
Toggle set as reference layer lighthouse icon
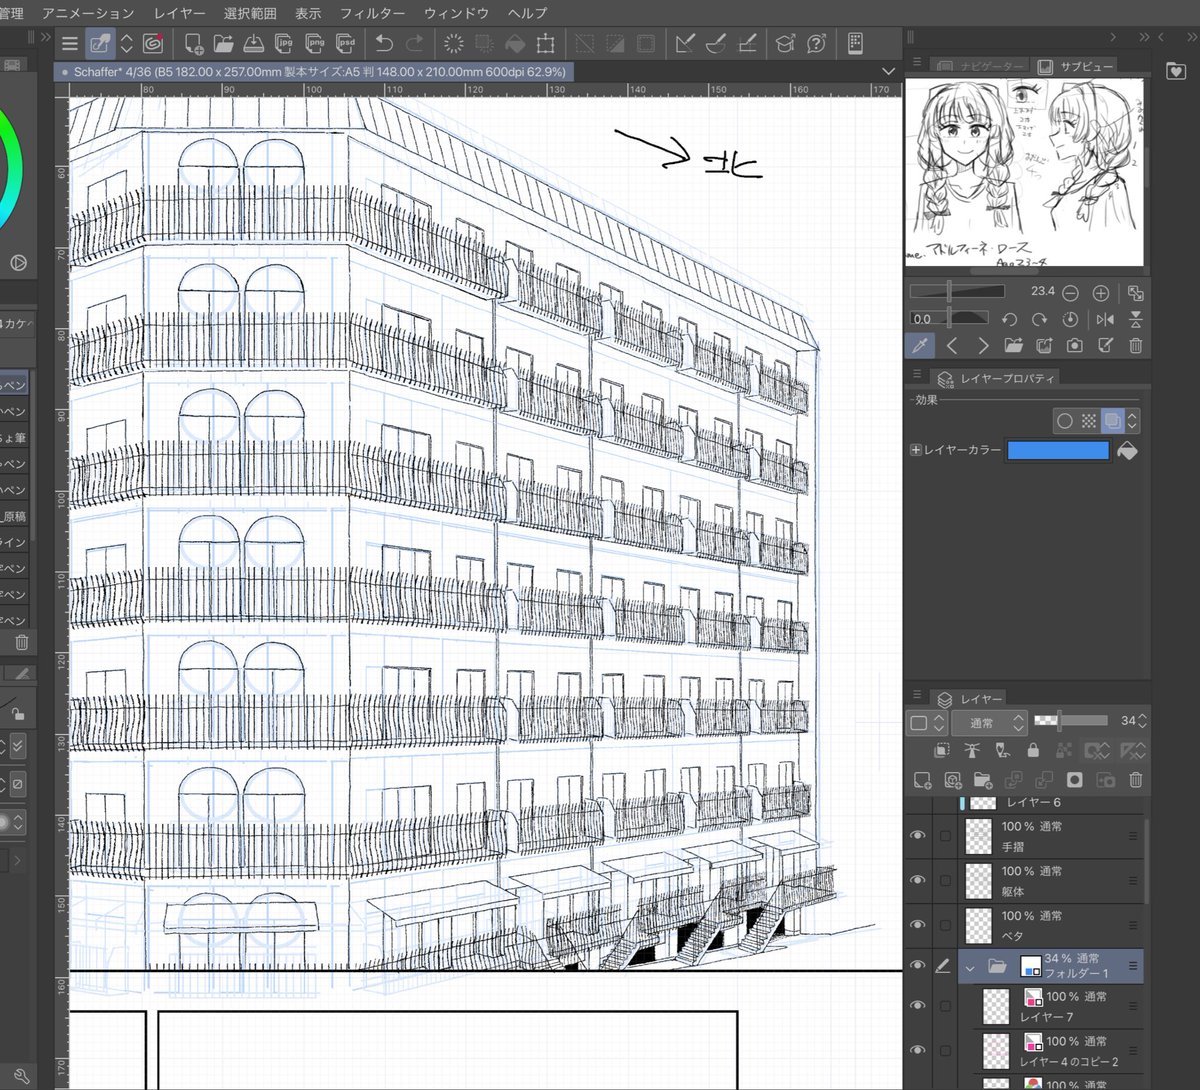click(x=972, y=750)
